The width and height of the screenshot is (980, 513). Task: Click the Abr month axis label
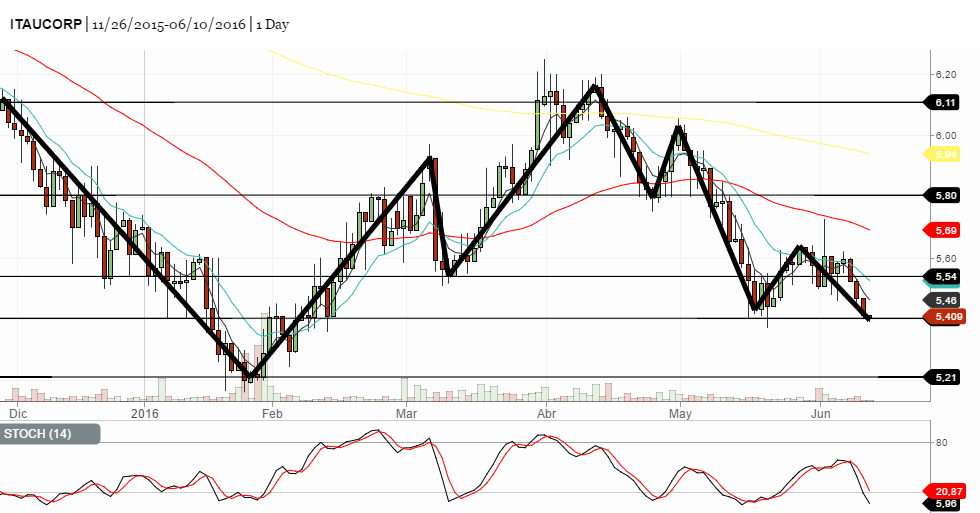tap(546, 414)
